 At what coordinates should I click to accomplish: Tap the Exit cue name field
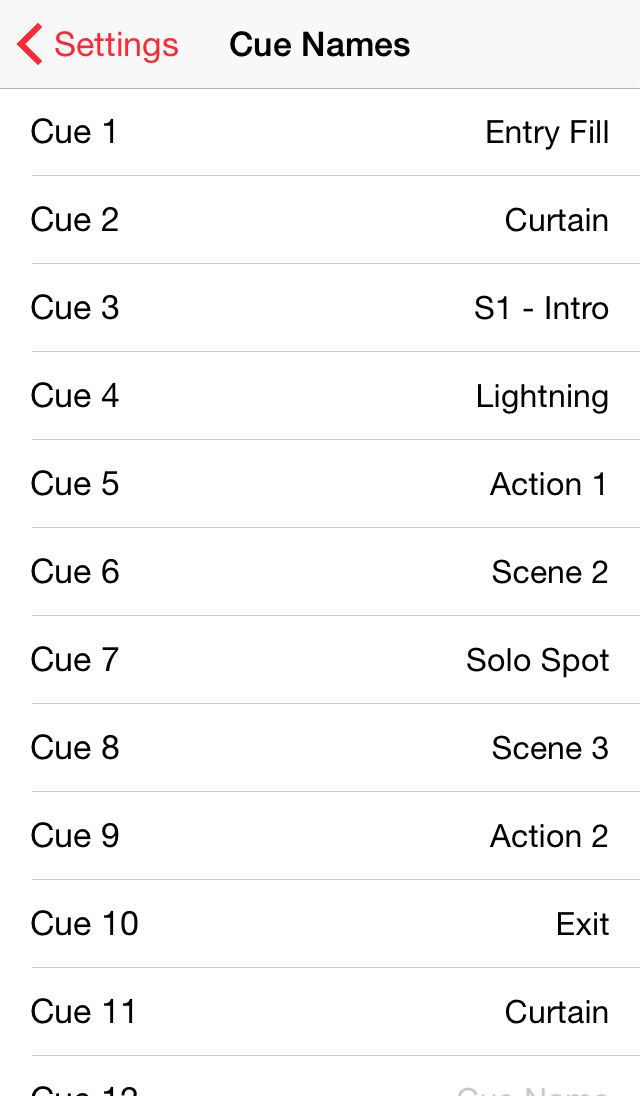coord(582,924)
